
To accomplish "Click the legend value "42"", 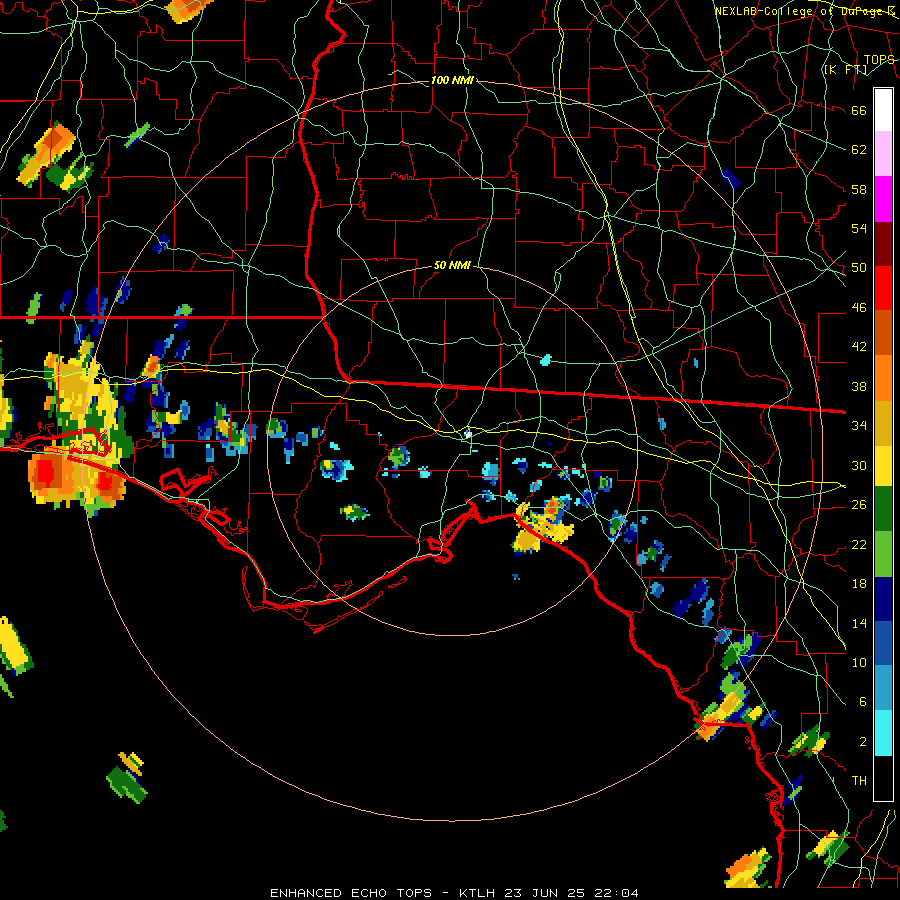I will [859, 347].
